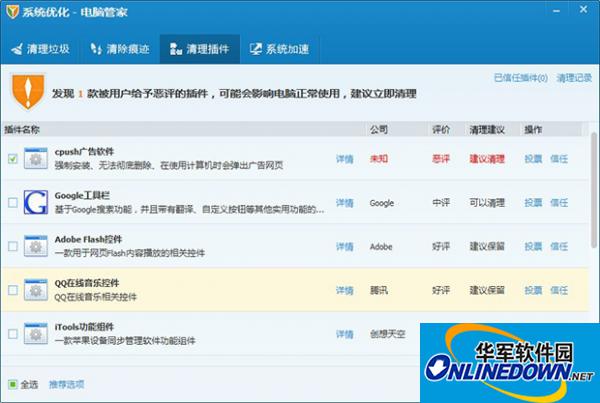Open 详情 for QQ在线音乐控件

coord(344,290)
